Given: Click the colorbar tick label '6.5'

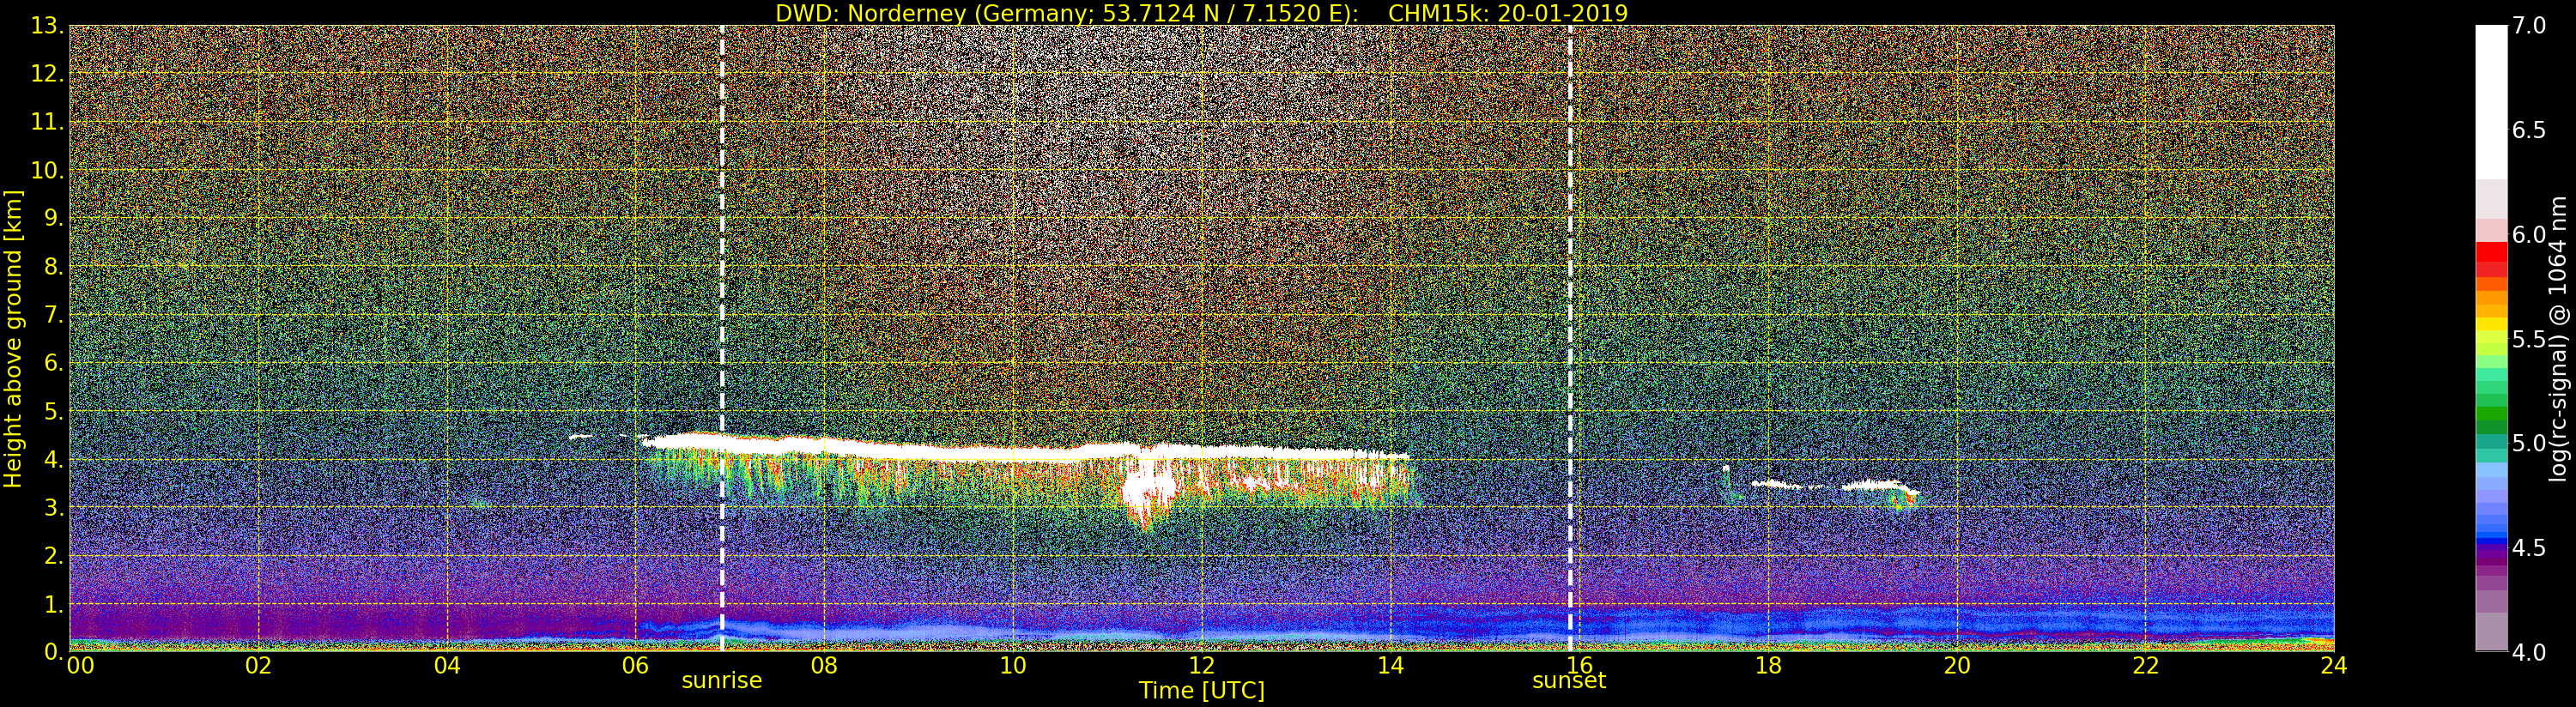Looking at the screenshot, I should (x=2529, y=130).
